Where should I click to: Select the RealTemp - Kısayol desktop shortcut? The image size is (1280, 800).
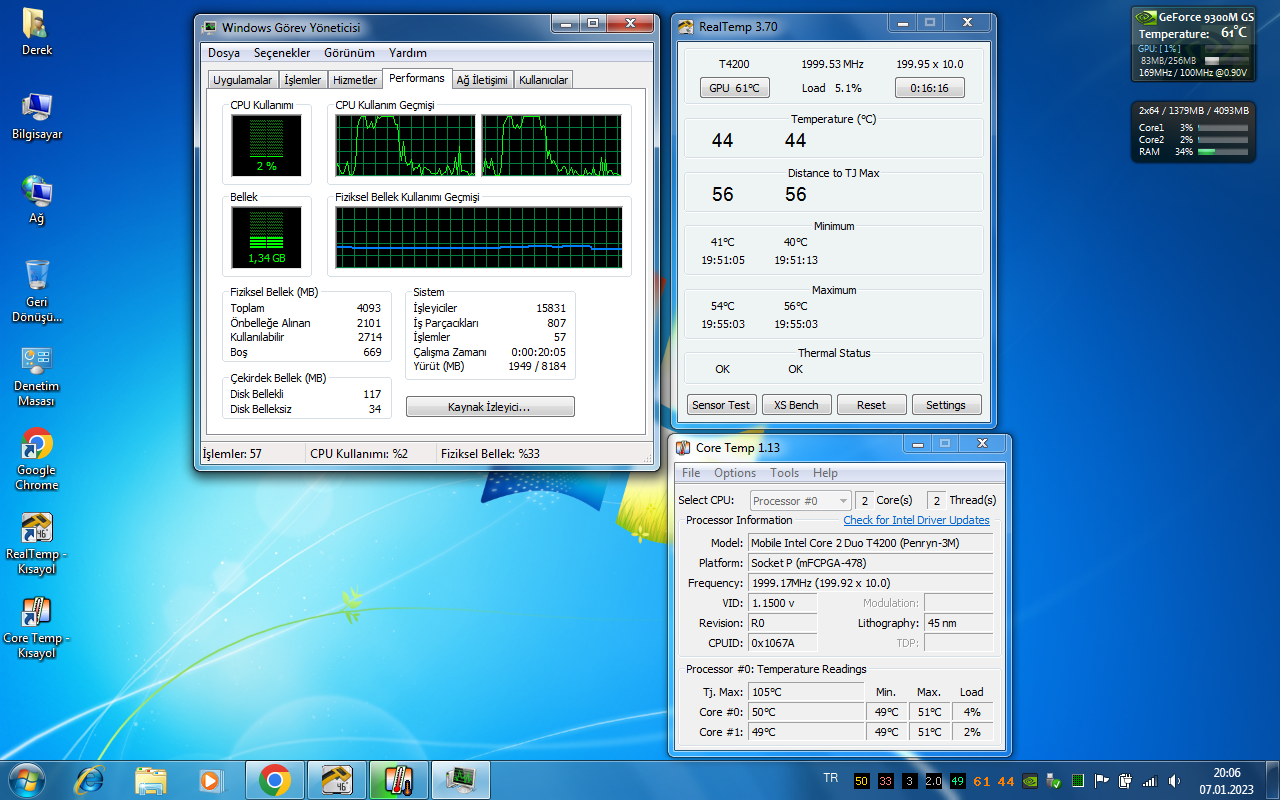(37, 544)
